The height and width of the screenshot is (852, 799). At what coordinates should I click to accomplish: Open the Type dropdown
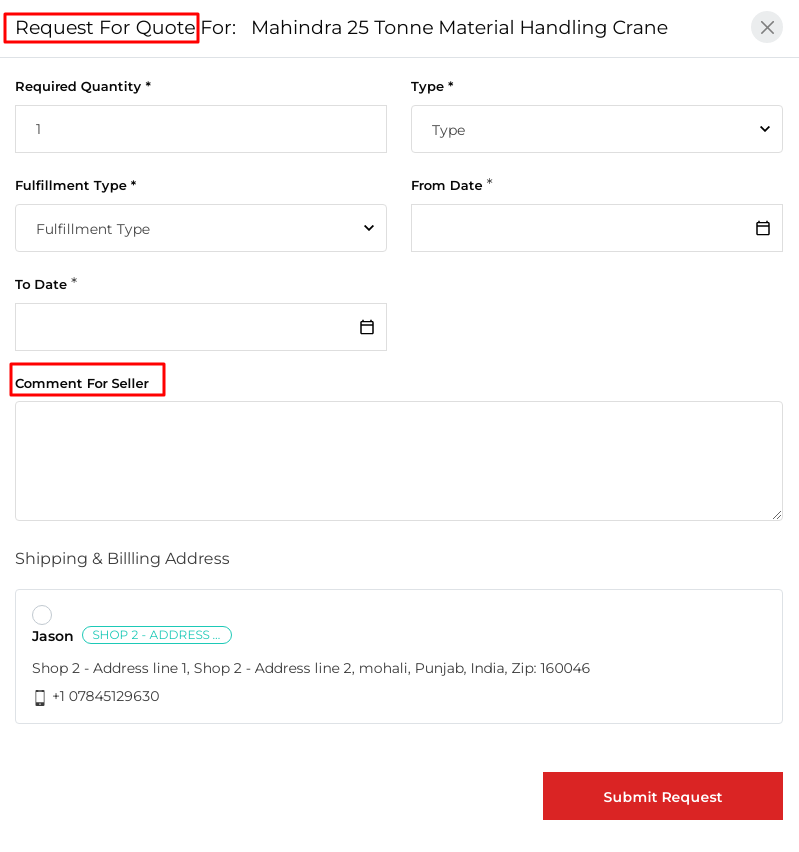(x=596, y=129)
